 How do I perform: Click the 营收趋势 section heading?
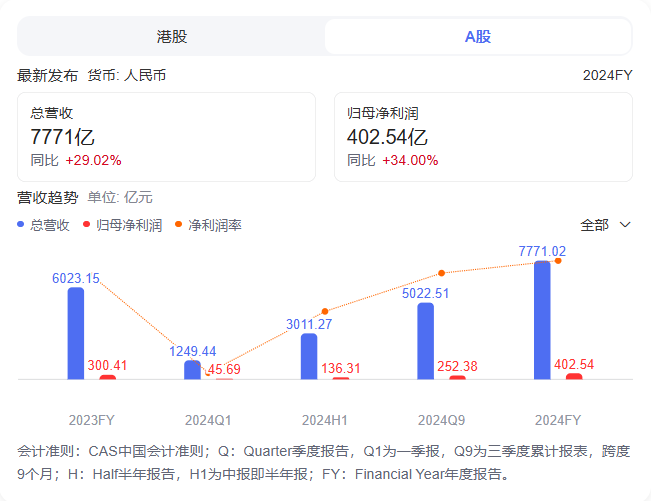point(48,197)
